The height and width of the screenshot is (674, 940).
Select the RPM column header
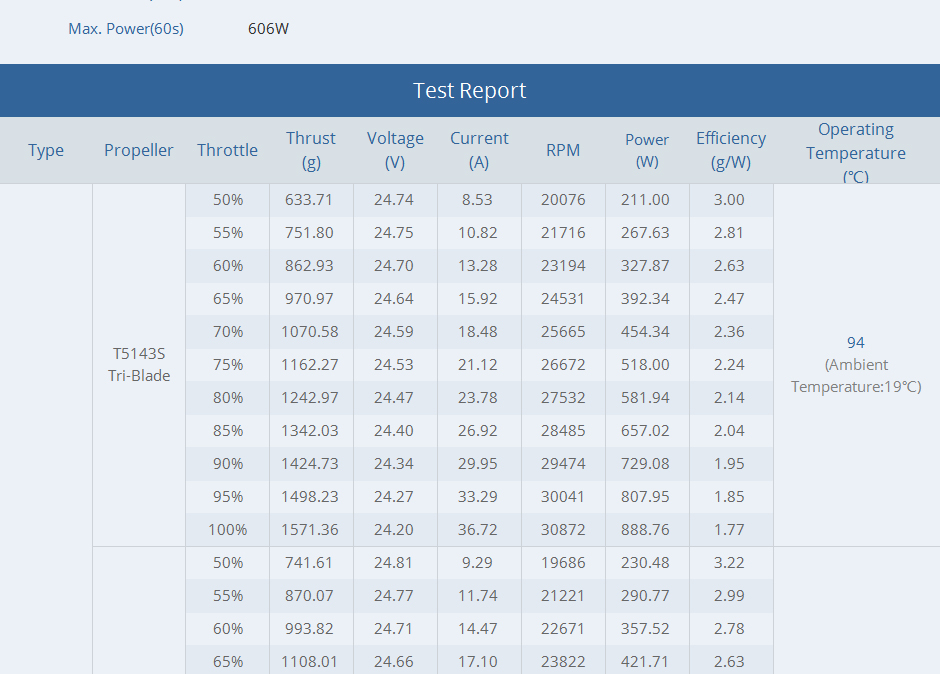pos(563,150)
